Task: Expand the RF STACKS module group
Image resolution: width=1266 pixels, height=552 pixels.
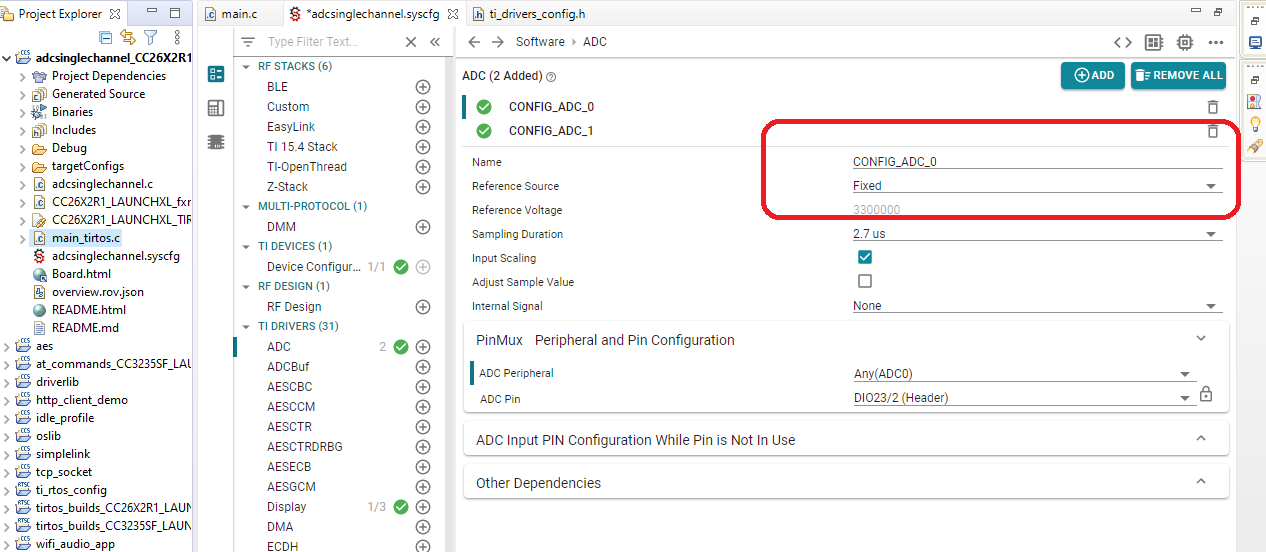Action: [x=247, y=66]
